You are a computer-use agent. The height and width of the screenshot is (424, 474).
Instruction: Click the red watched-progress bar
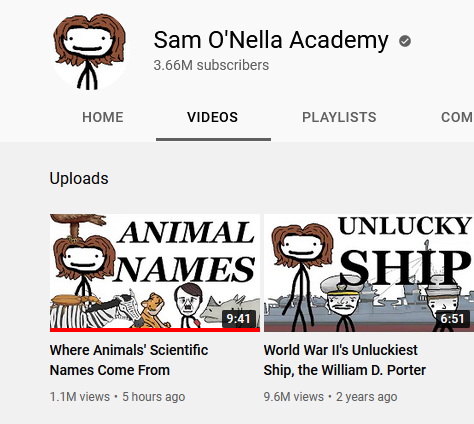click(155, 330)
